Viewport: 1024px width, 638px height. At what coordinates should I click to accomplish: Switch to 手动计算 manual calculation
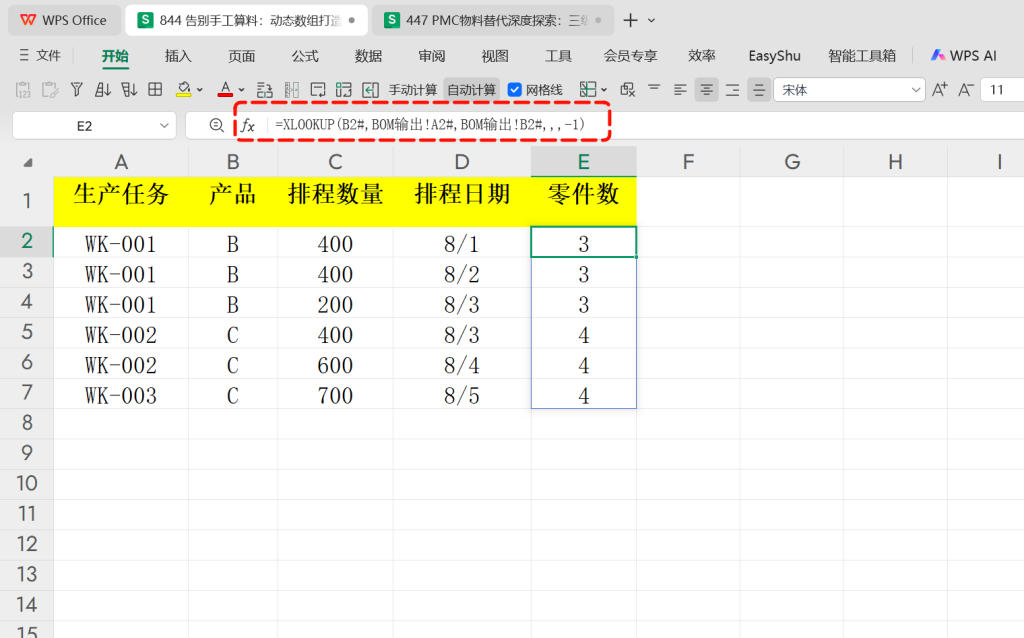pos(413,90)
